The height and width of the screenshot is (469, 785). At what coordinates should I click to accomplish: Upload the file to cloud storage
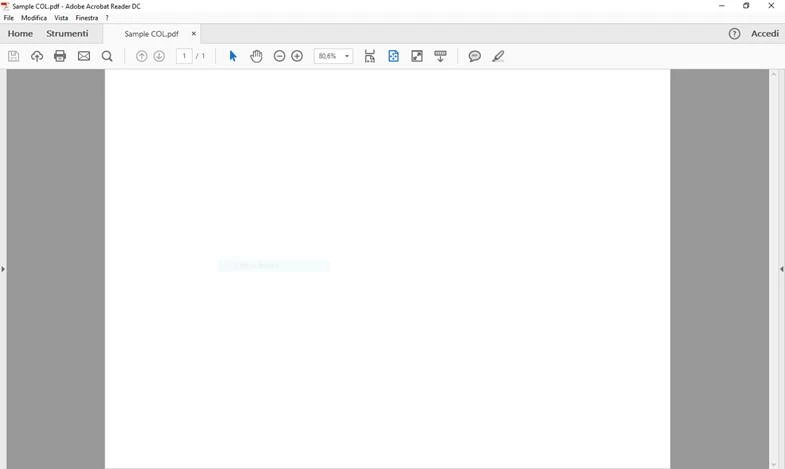(37, 56)
